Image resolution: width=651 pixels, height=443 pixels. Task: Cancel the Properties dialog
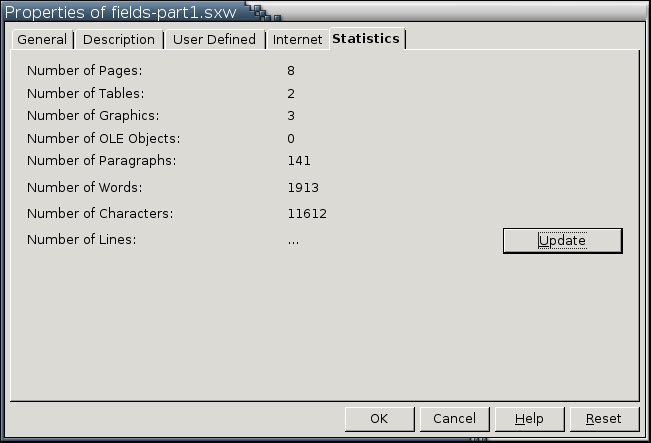tap(454, 419)
